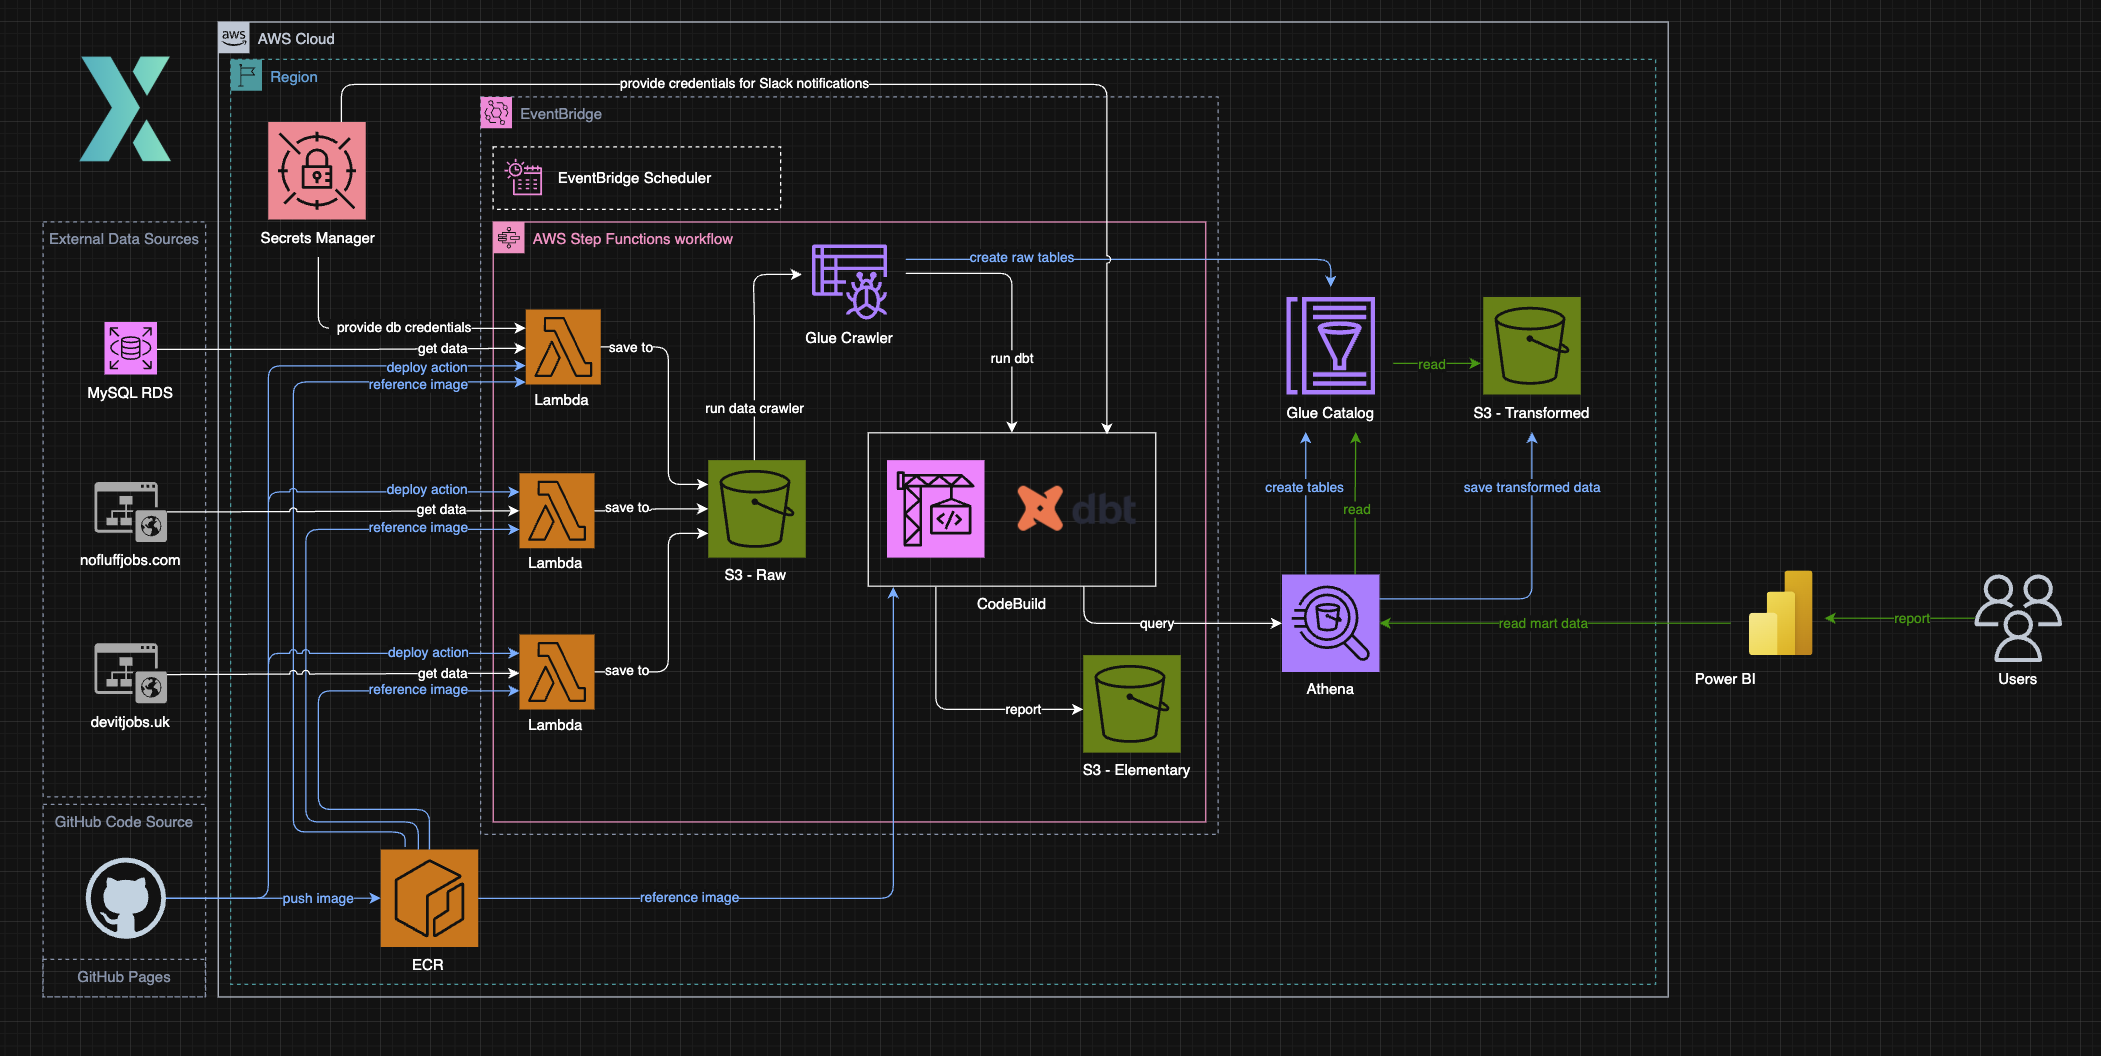Screen dimensions: 2101x1056
Task: Click the 'AWS Step Functions workflow' title
Action: point(632,239)
